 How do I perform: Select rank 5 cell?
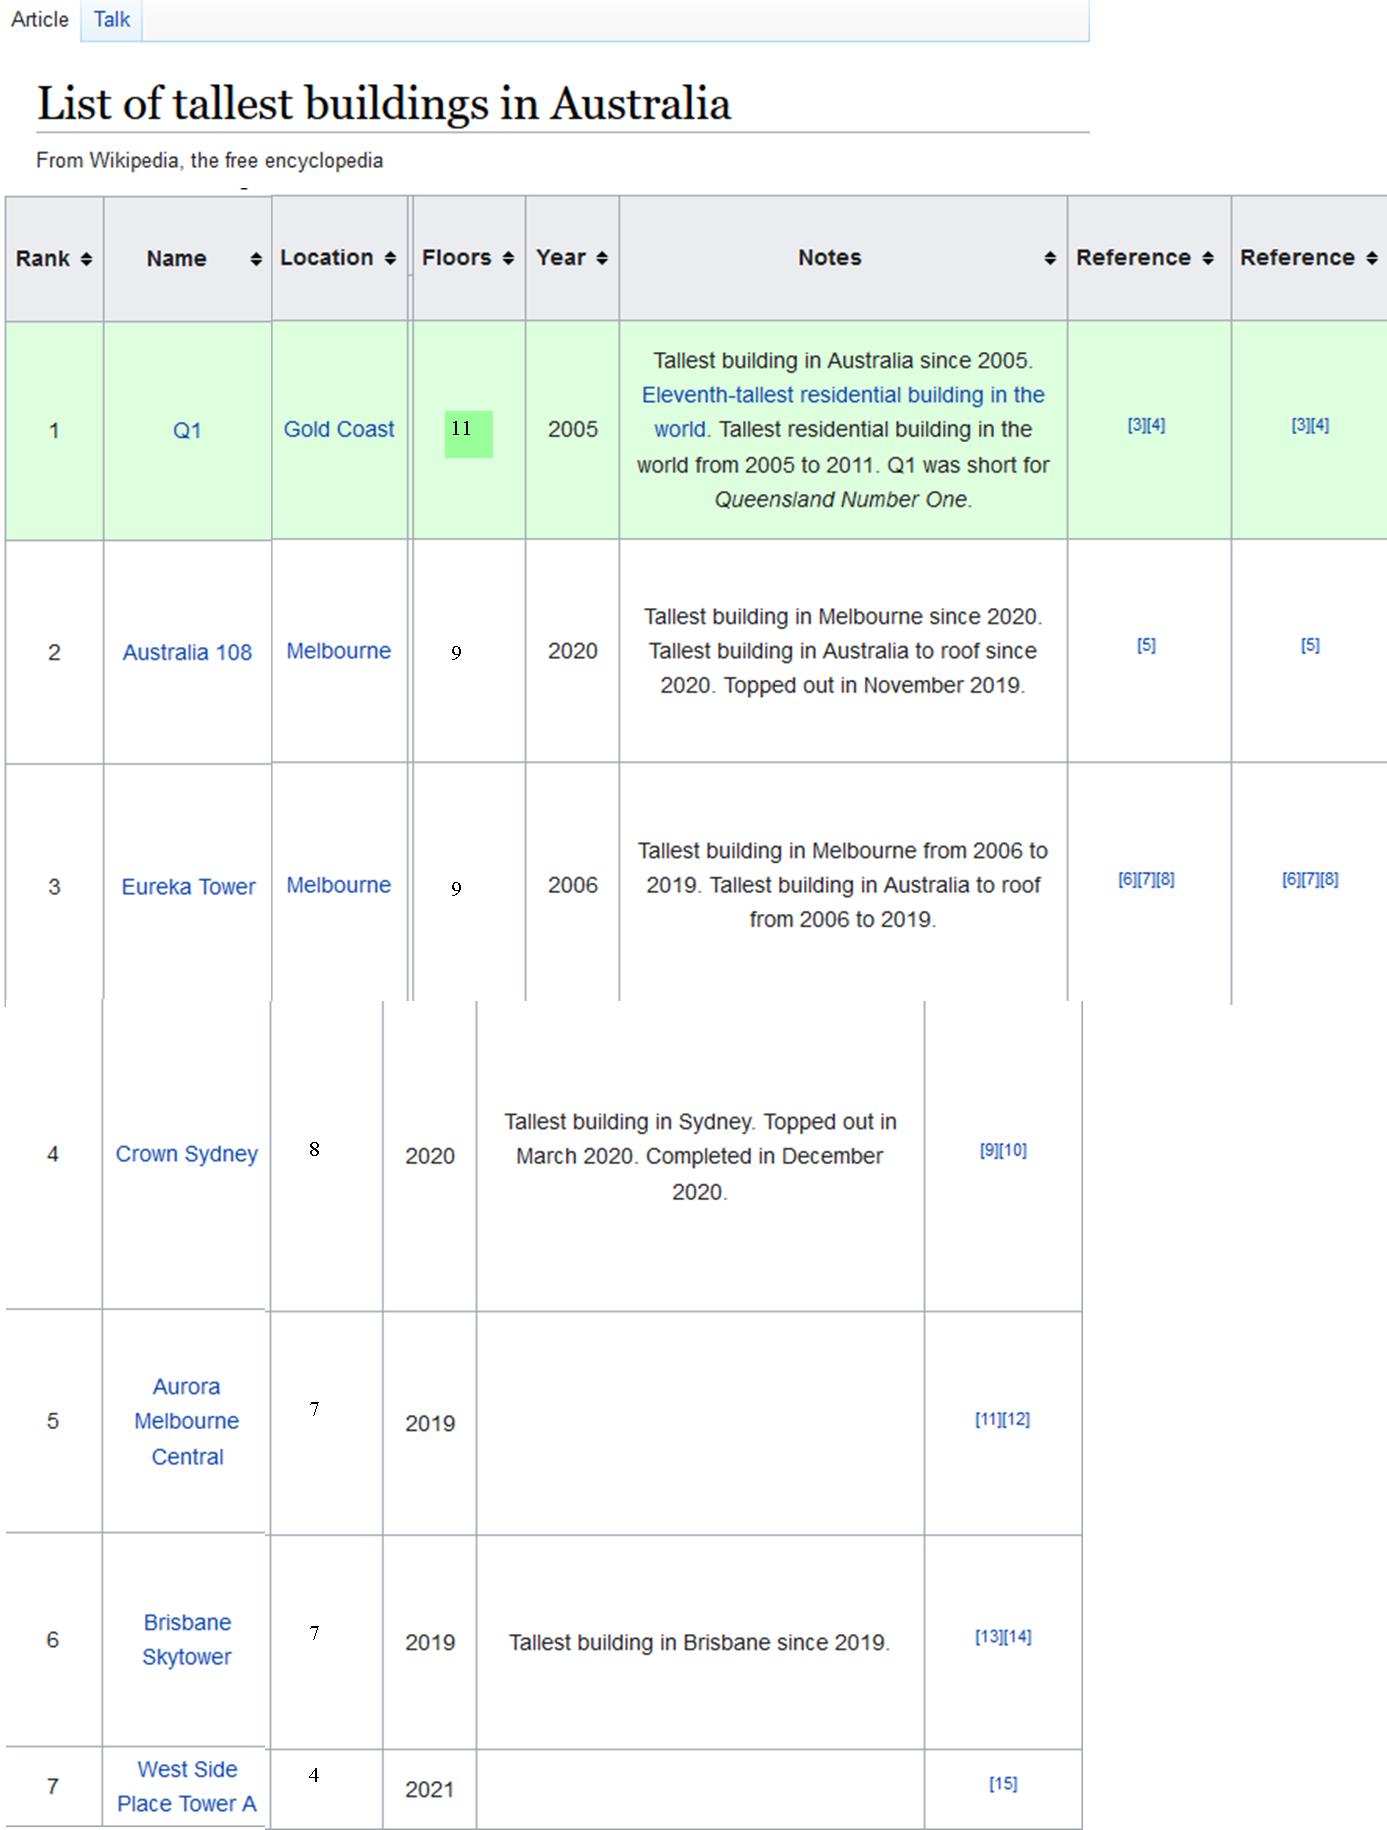click(x=53, y=1421)
